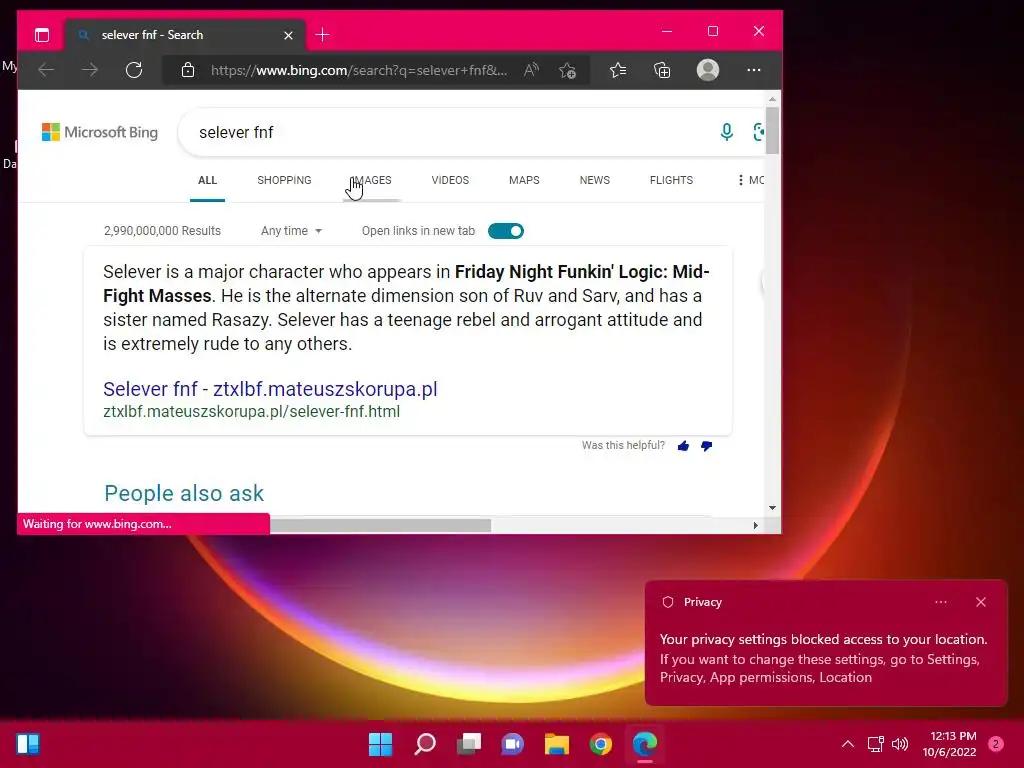Image resolution: width=1024 pixels, height=768 pixels.
Task: Dismiss the Privacy notification
Action: point(981,602)
